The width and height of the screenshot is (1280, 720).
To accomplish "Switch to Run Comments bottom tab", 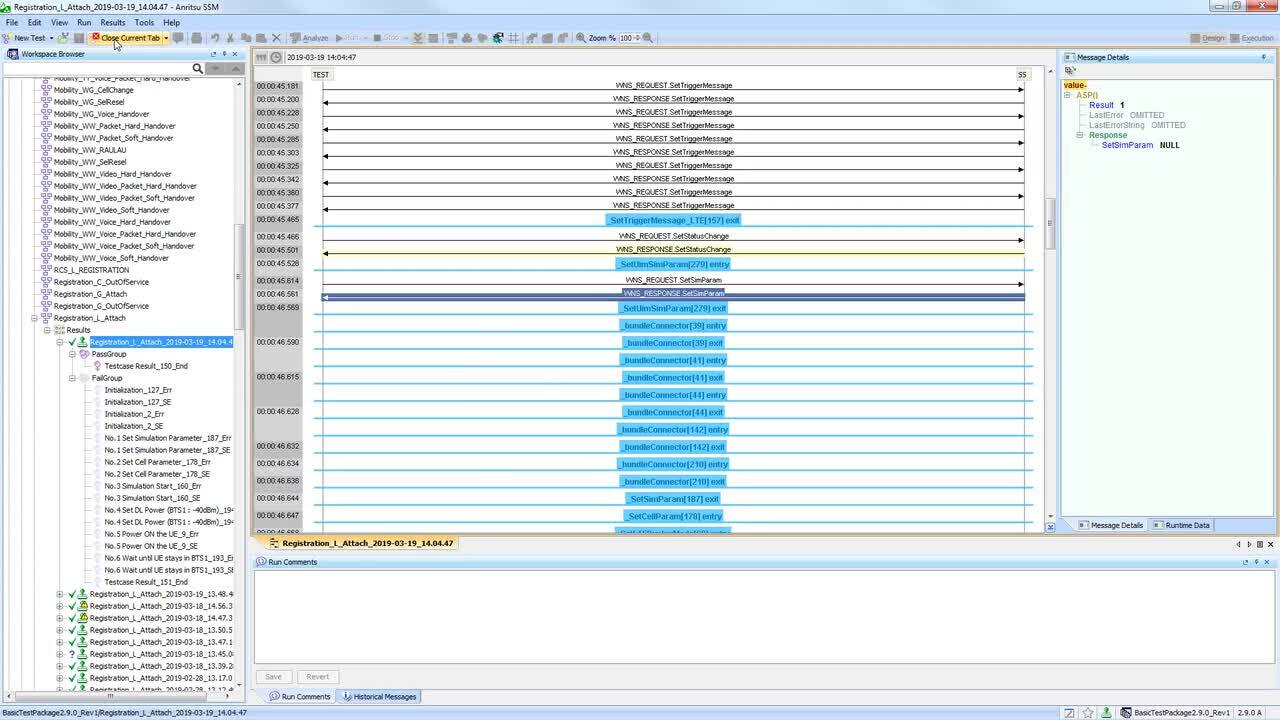I will click(x=299, y=696).
